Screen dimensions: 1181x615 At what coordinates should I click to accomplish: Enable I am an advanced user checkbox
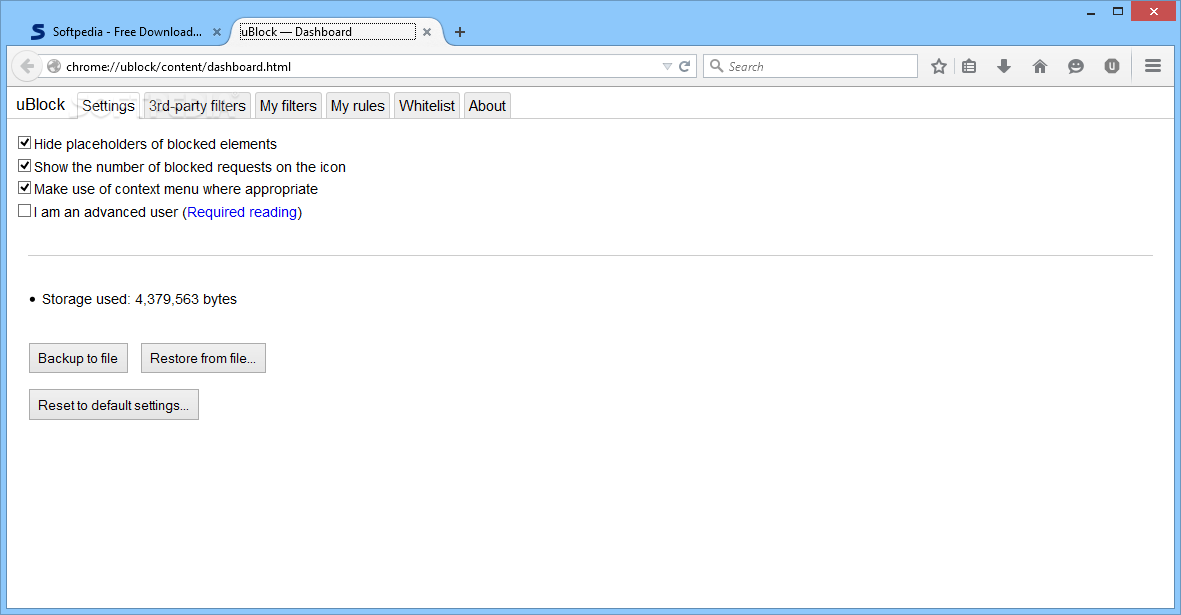tap(25, 211)
